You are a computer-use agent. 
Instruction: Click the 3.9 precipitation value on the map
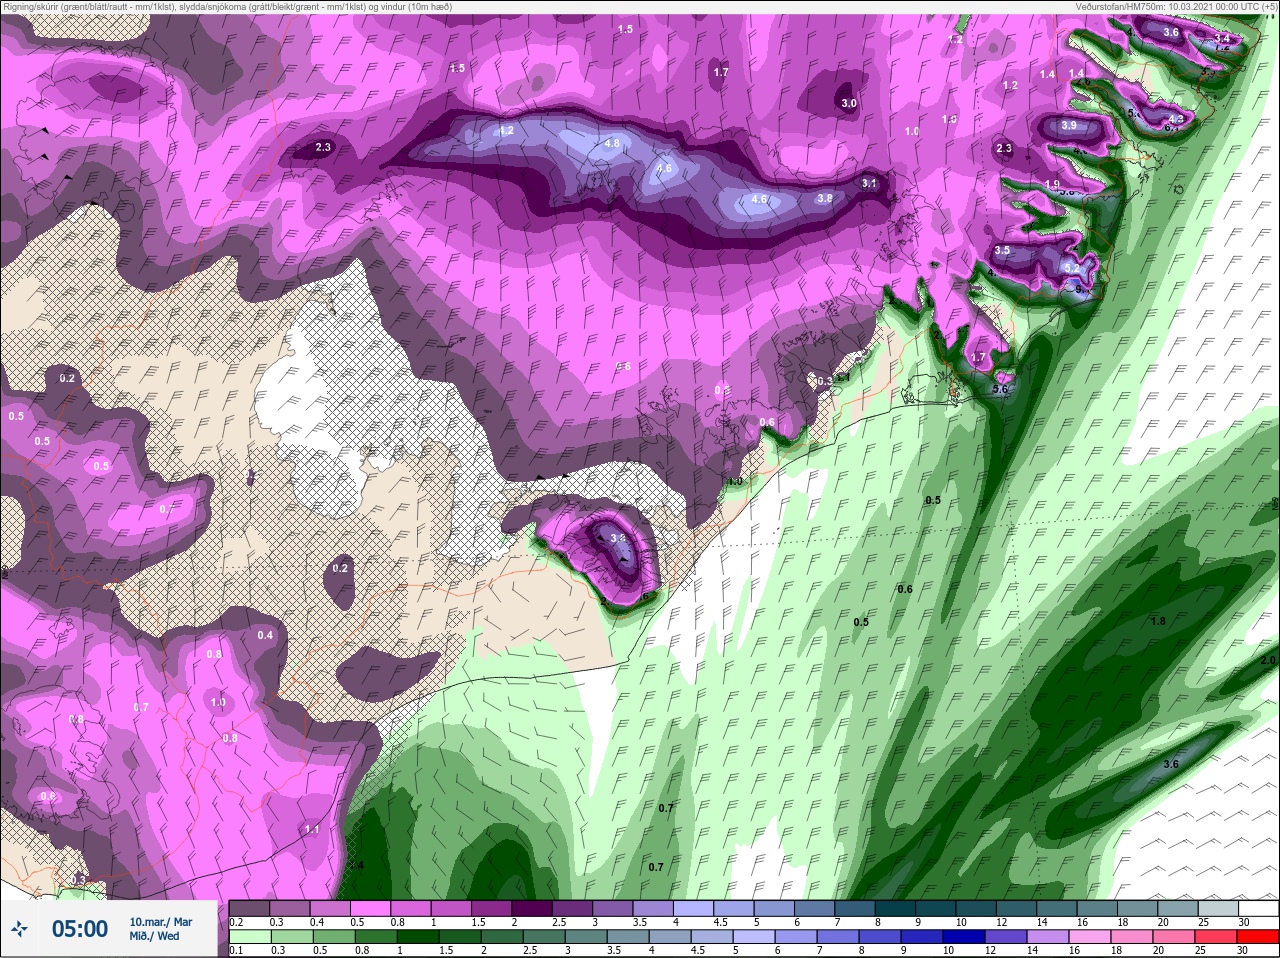tap(1069, 126)
